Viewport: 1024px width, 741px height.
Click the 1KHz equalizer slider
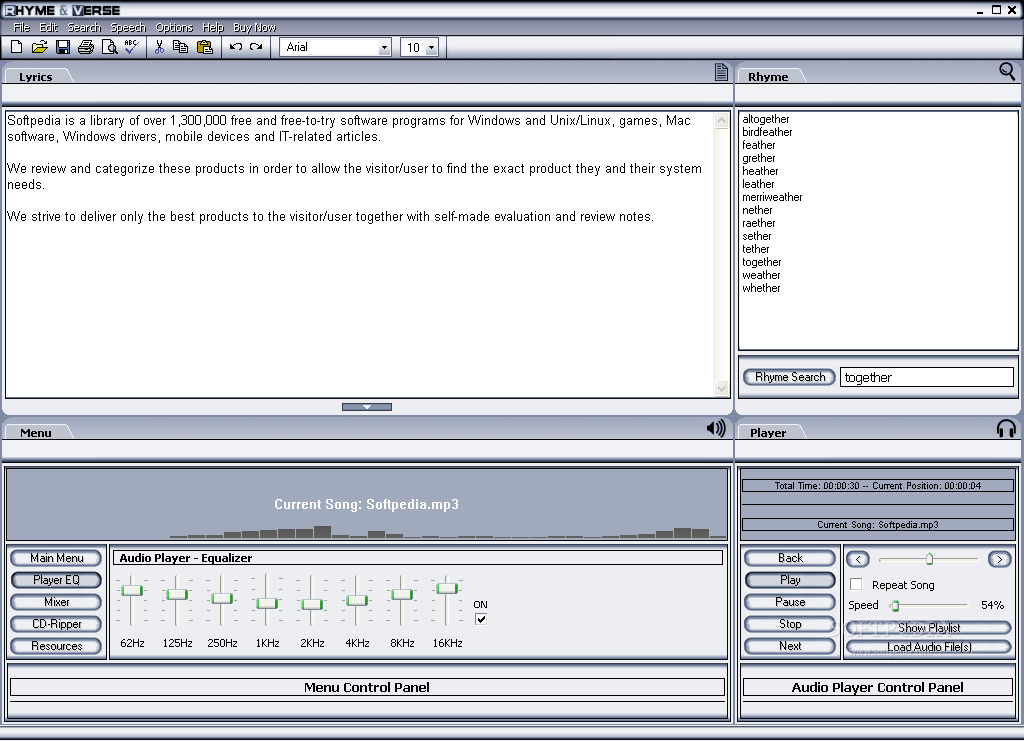(x=267, y=603)
